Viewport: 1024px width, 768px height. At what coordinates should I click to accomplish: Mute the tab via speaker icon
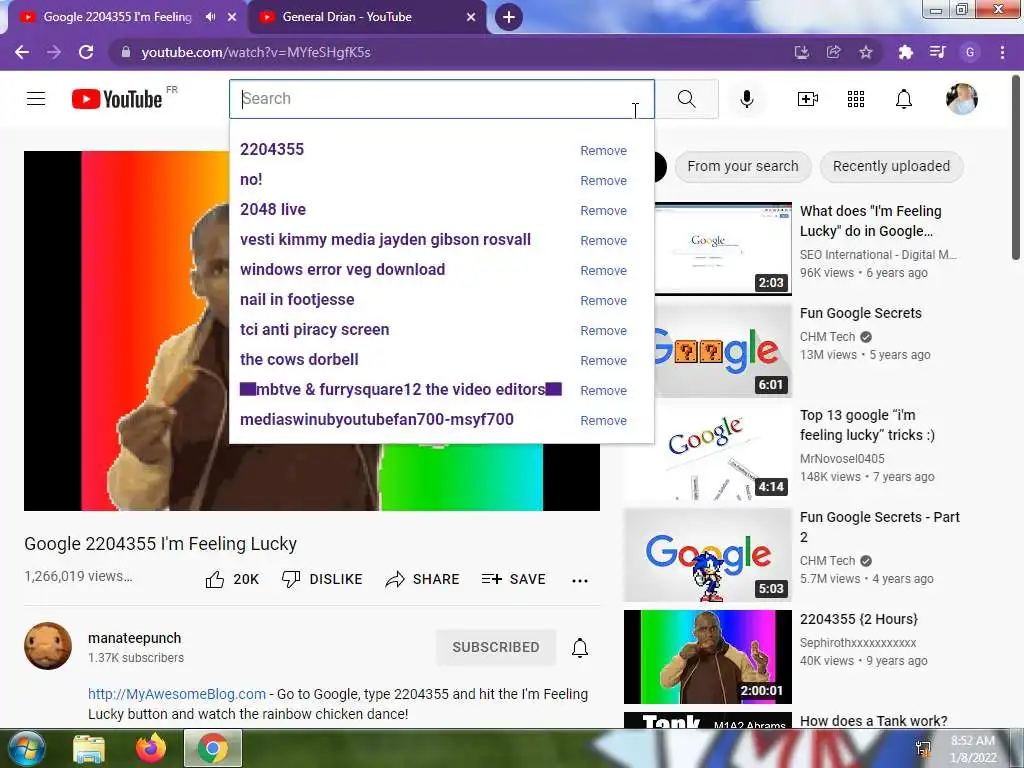click(210, 17)
